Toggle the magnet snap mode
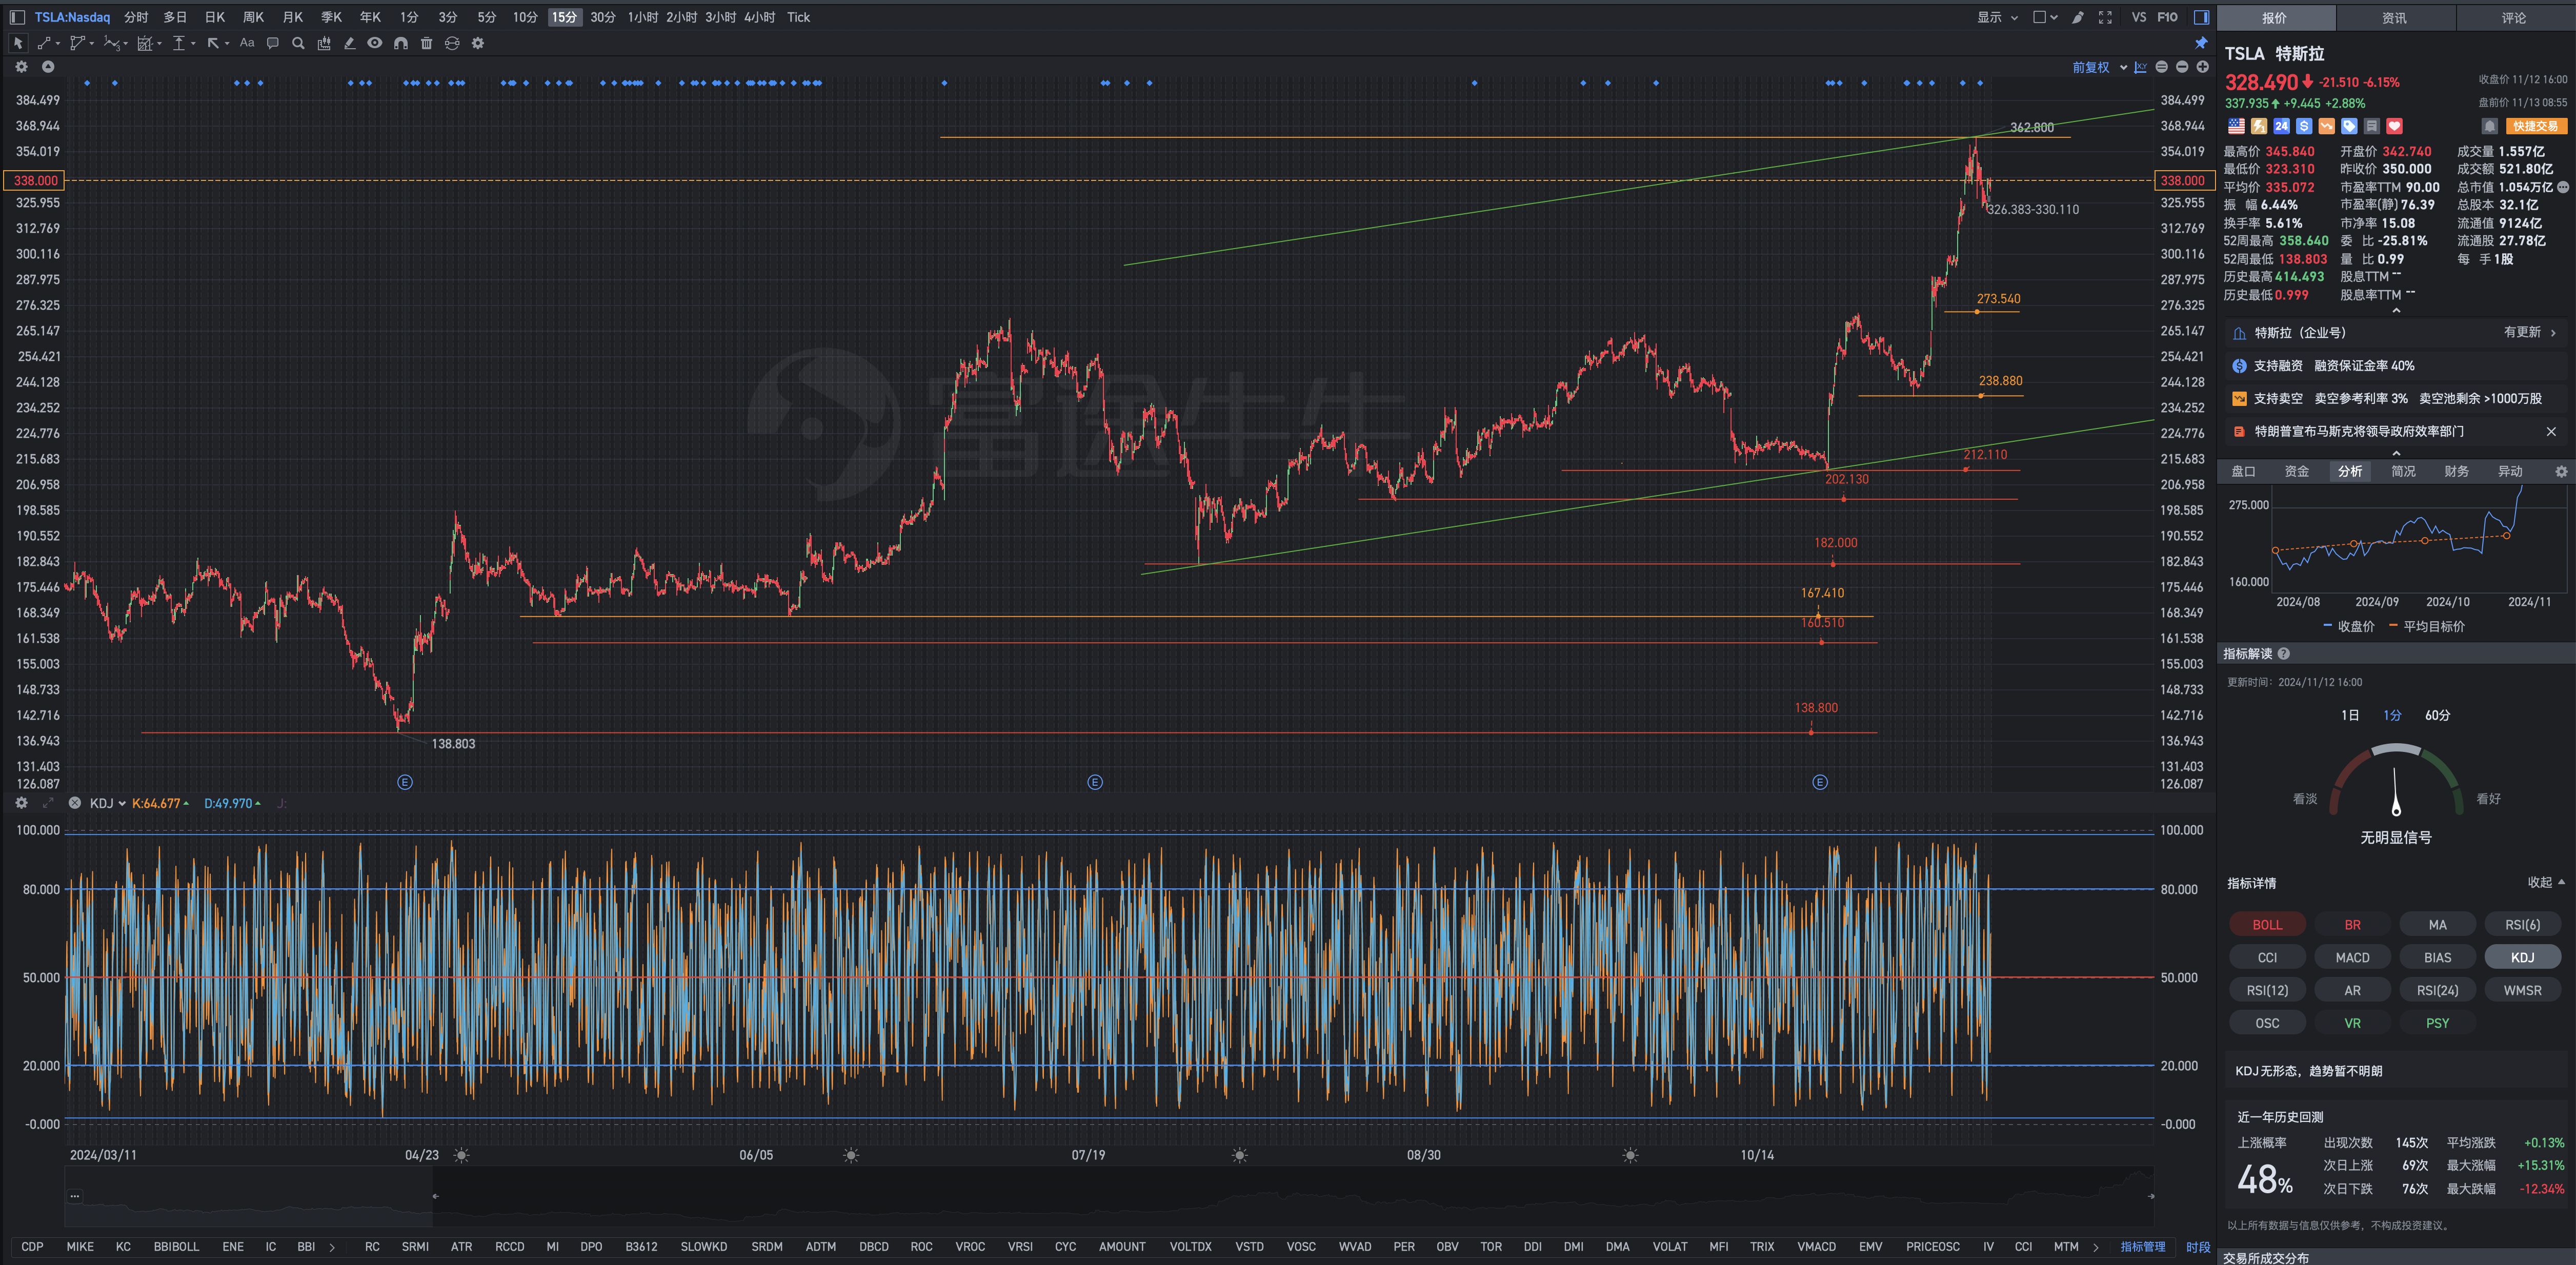Image resolution: width=2576 pixels, height=1265 pixels. pyautogui.click(x=401, y=43)
